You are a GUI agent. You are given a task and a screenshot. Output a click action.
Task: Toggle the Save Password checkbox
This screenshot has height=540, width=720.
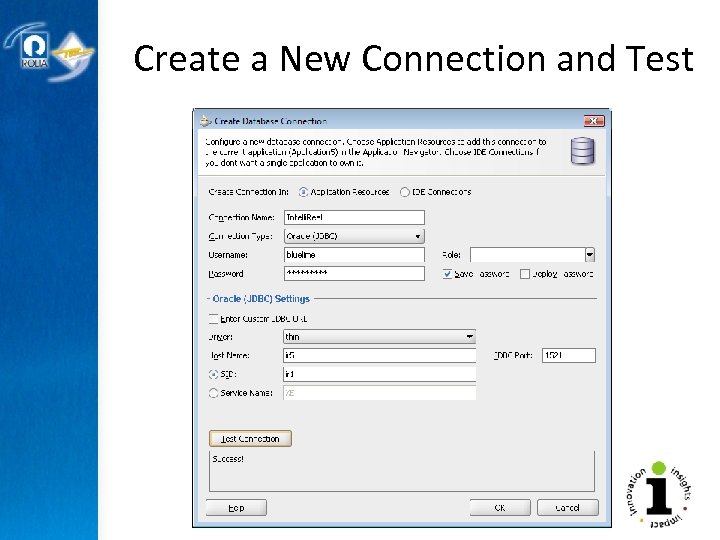click(x=447, y=274)
